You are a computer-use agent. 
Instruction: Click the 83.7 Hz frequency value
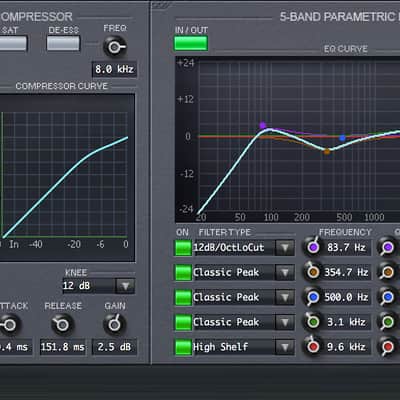346,248
